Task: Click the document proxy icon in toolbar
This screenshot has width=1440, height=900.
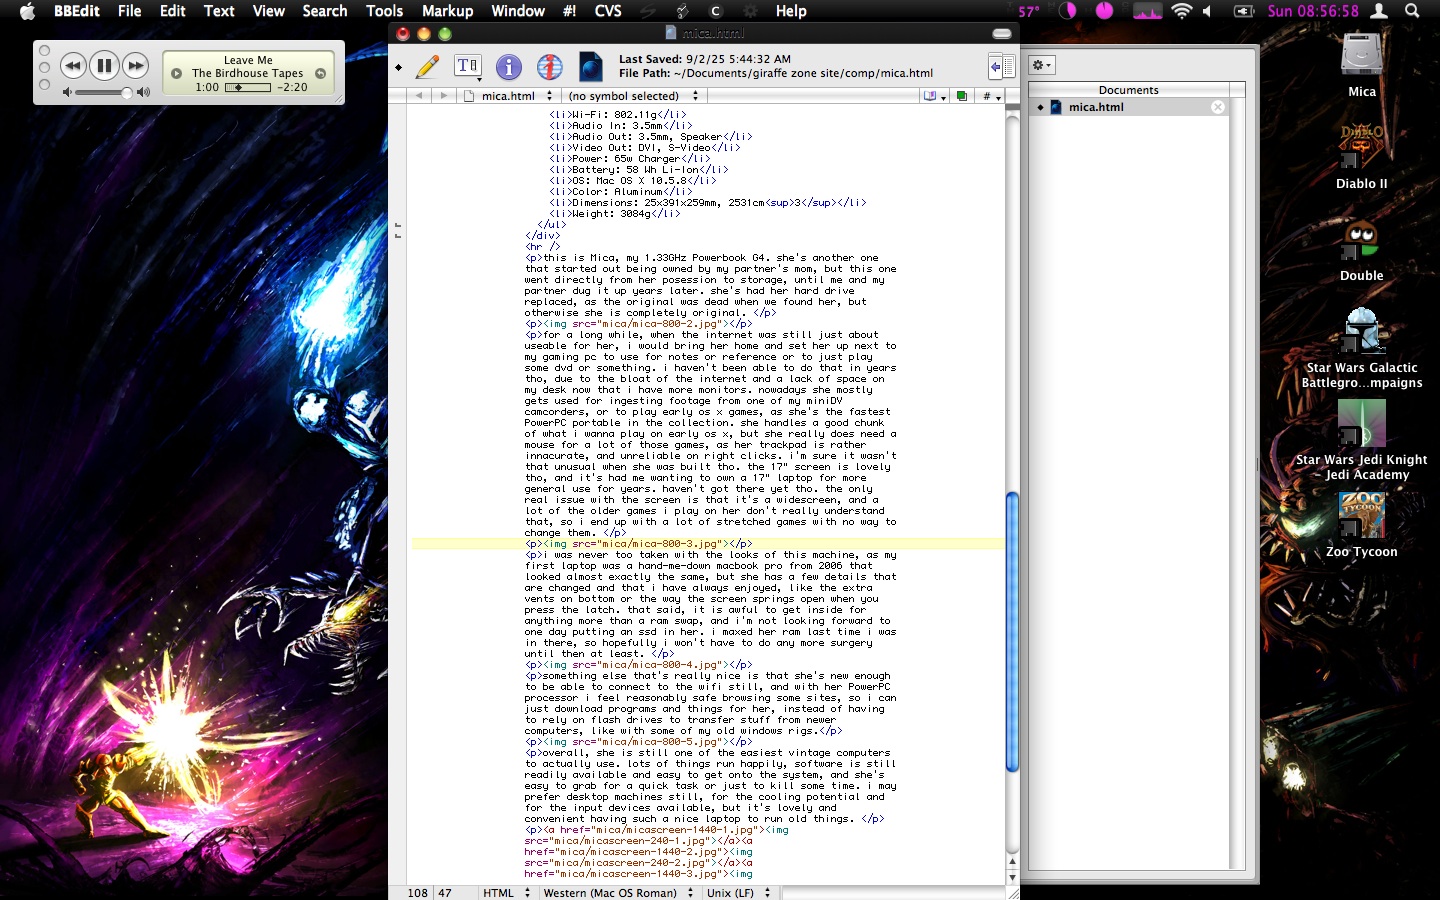Action: tap(591, 67)
